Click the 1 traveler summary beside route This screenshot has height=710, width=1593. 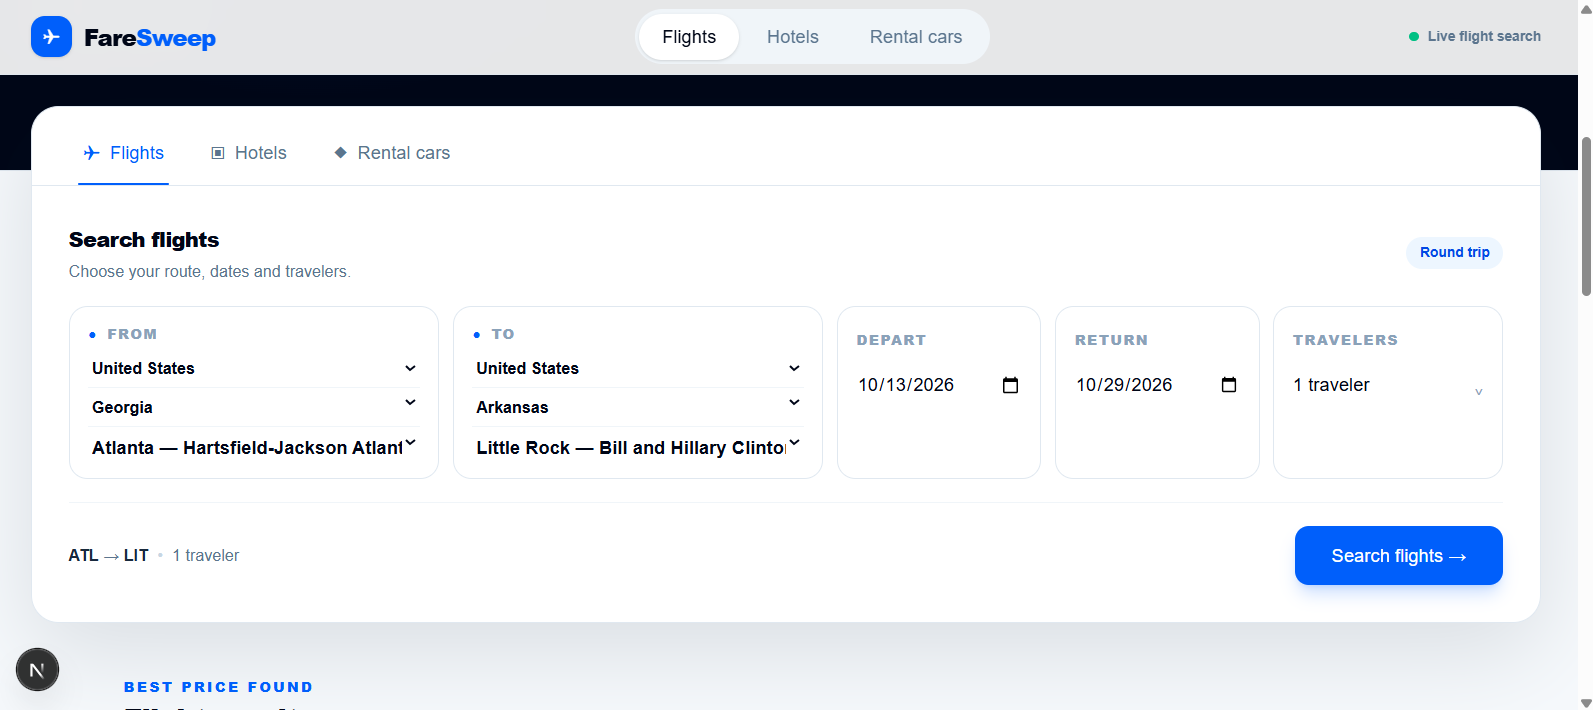coord(206,556)
